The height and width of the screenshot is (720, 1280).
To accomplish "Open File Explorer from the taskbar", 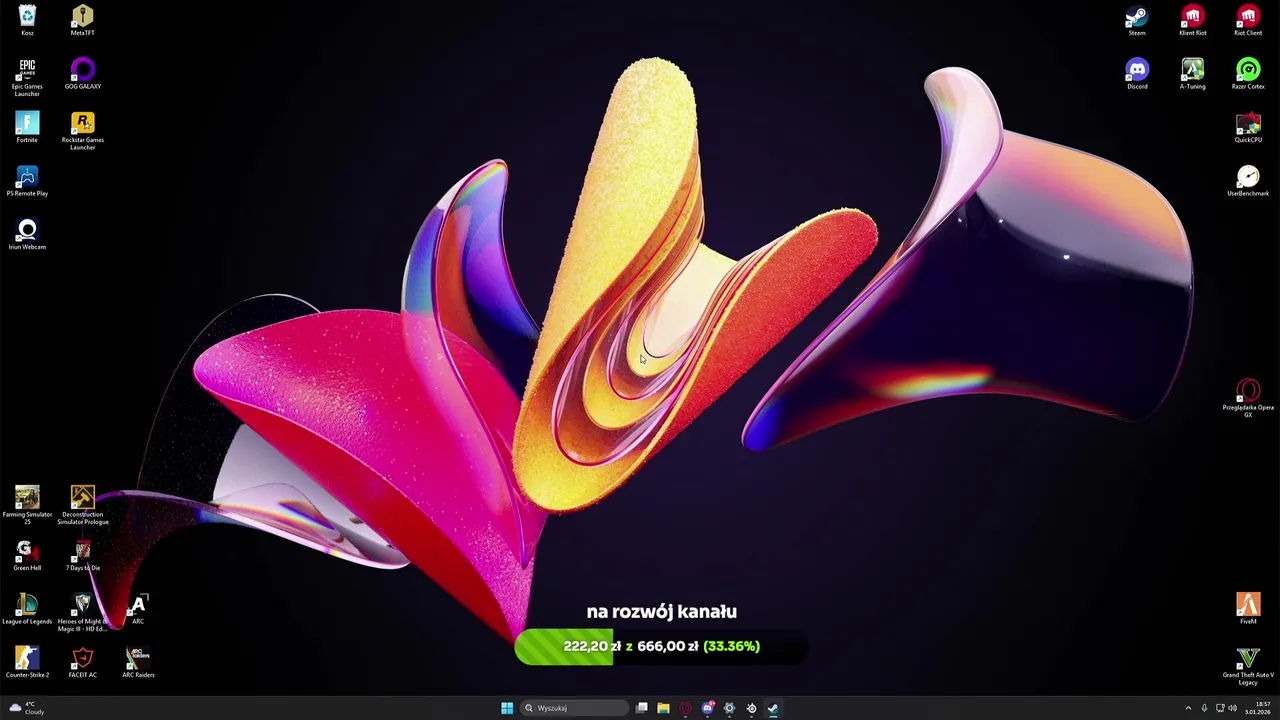I will [663, 708].
